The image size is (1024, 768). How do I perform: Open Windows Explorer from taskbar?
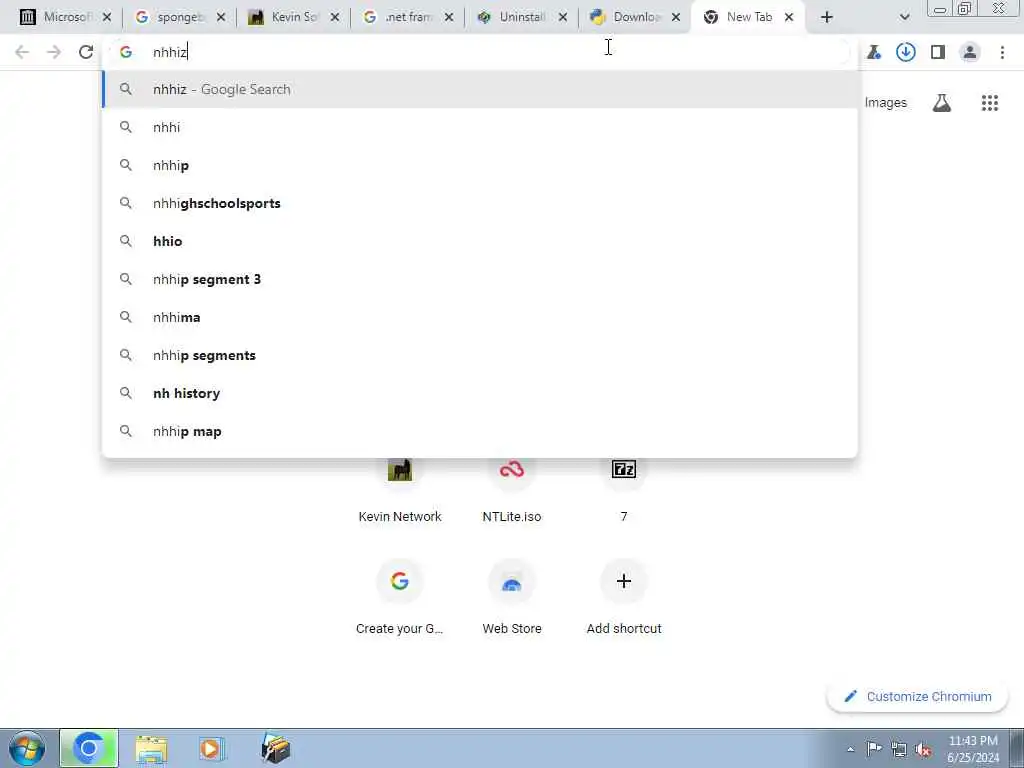tap(152, 749)
